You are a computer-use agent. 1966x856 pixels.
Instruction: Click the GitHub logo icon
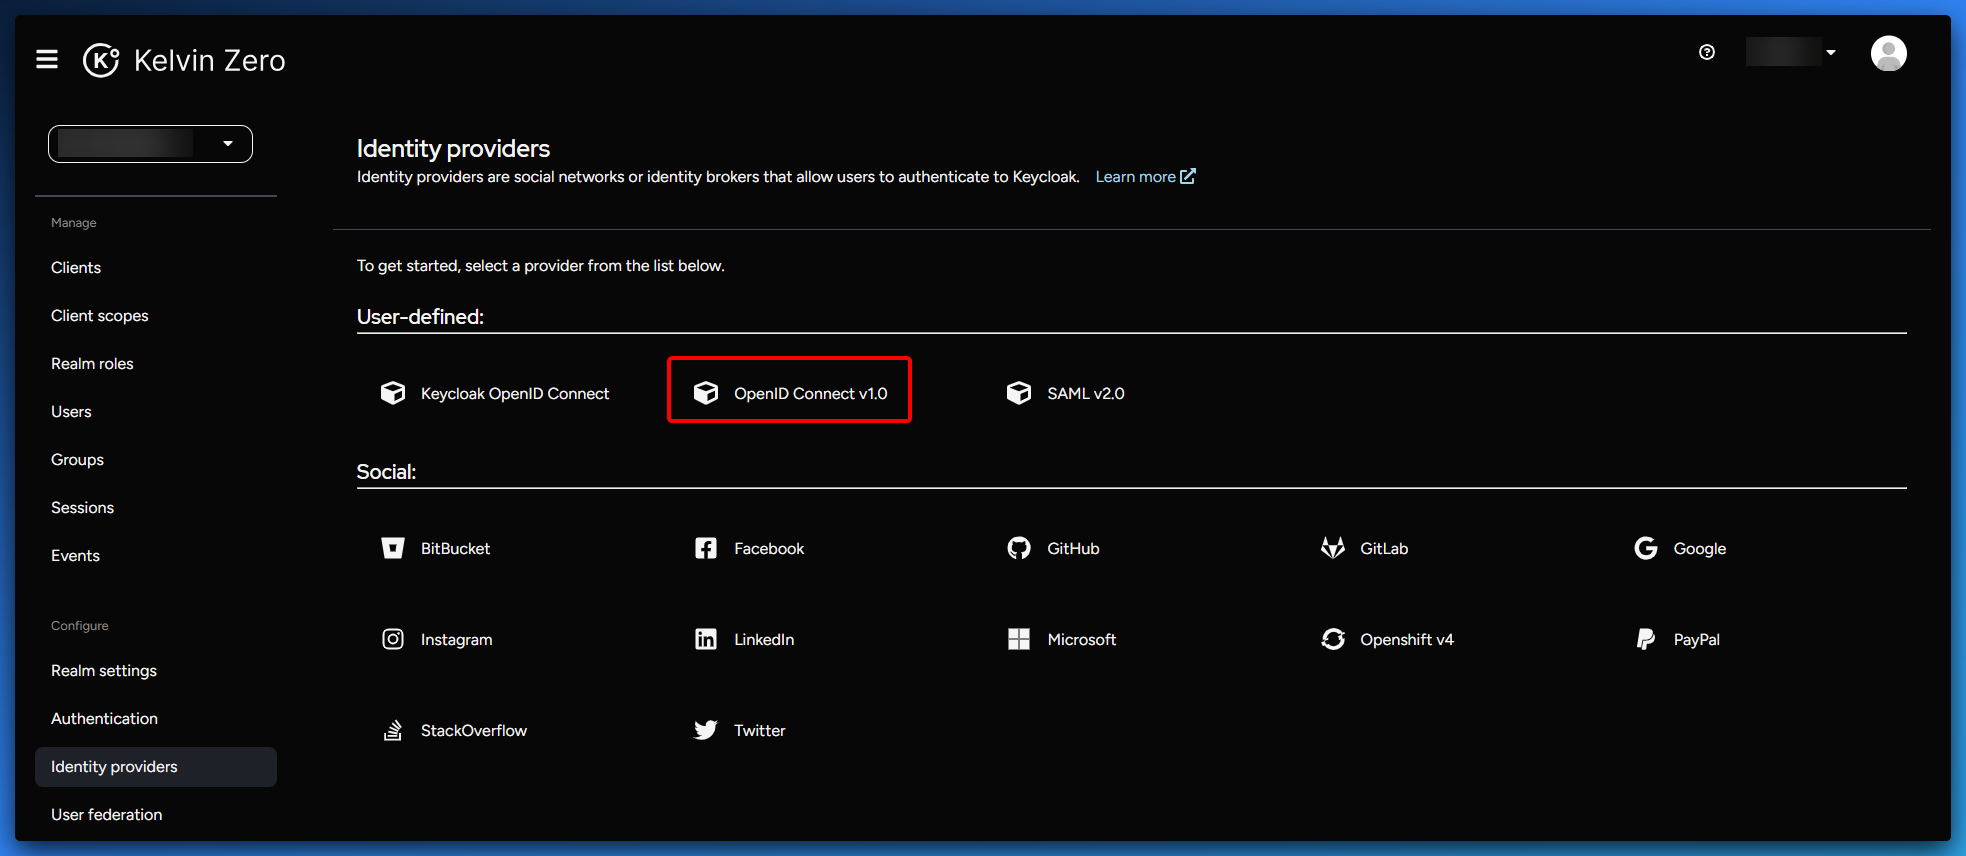coord(1019,548)
